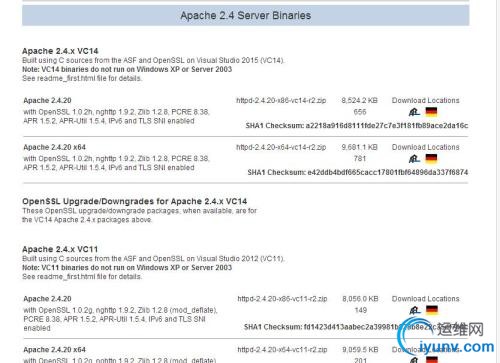
Task: Open the httpd-2.4.20-x86-vc11-r2.zip file link
Action: 282,299
